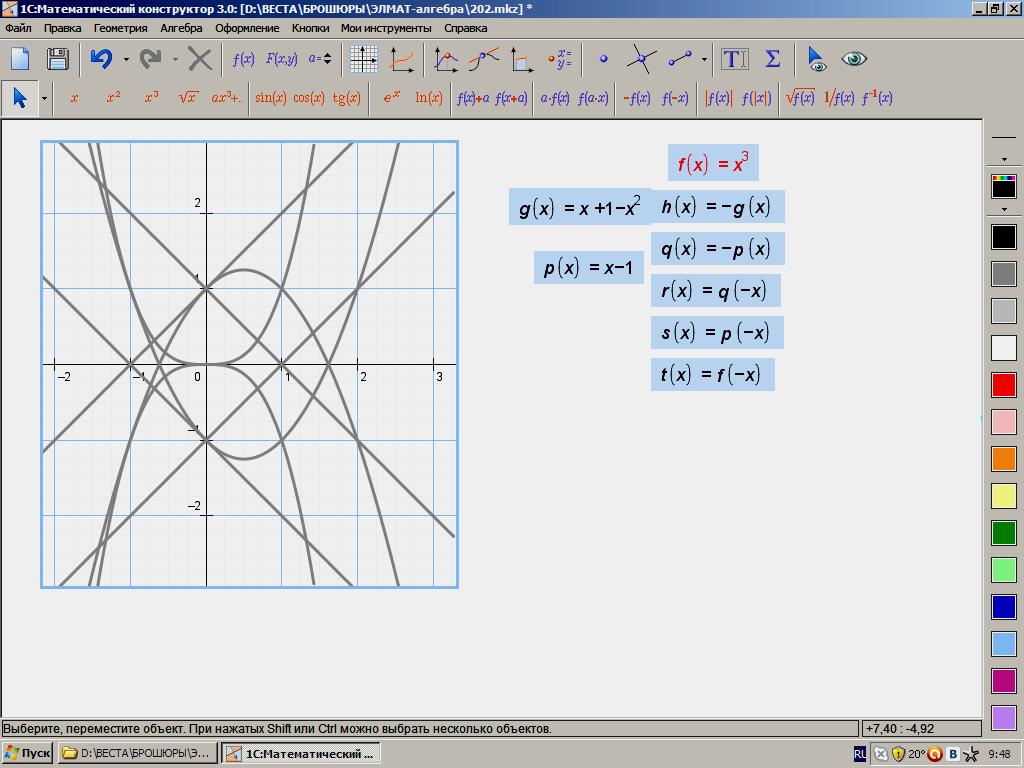Pick the dark blue color swatch

(x=1004, y=607)
